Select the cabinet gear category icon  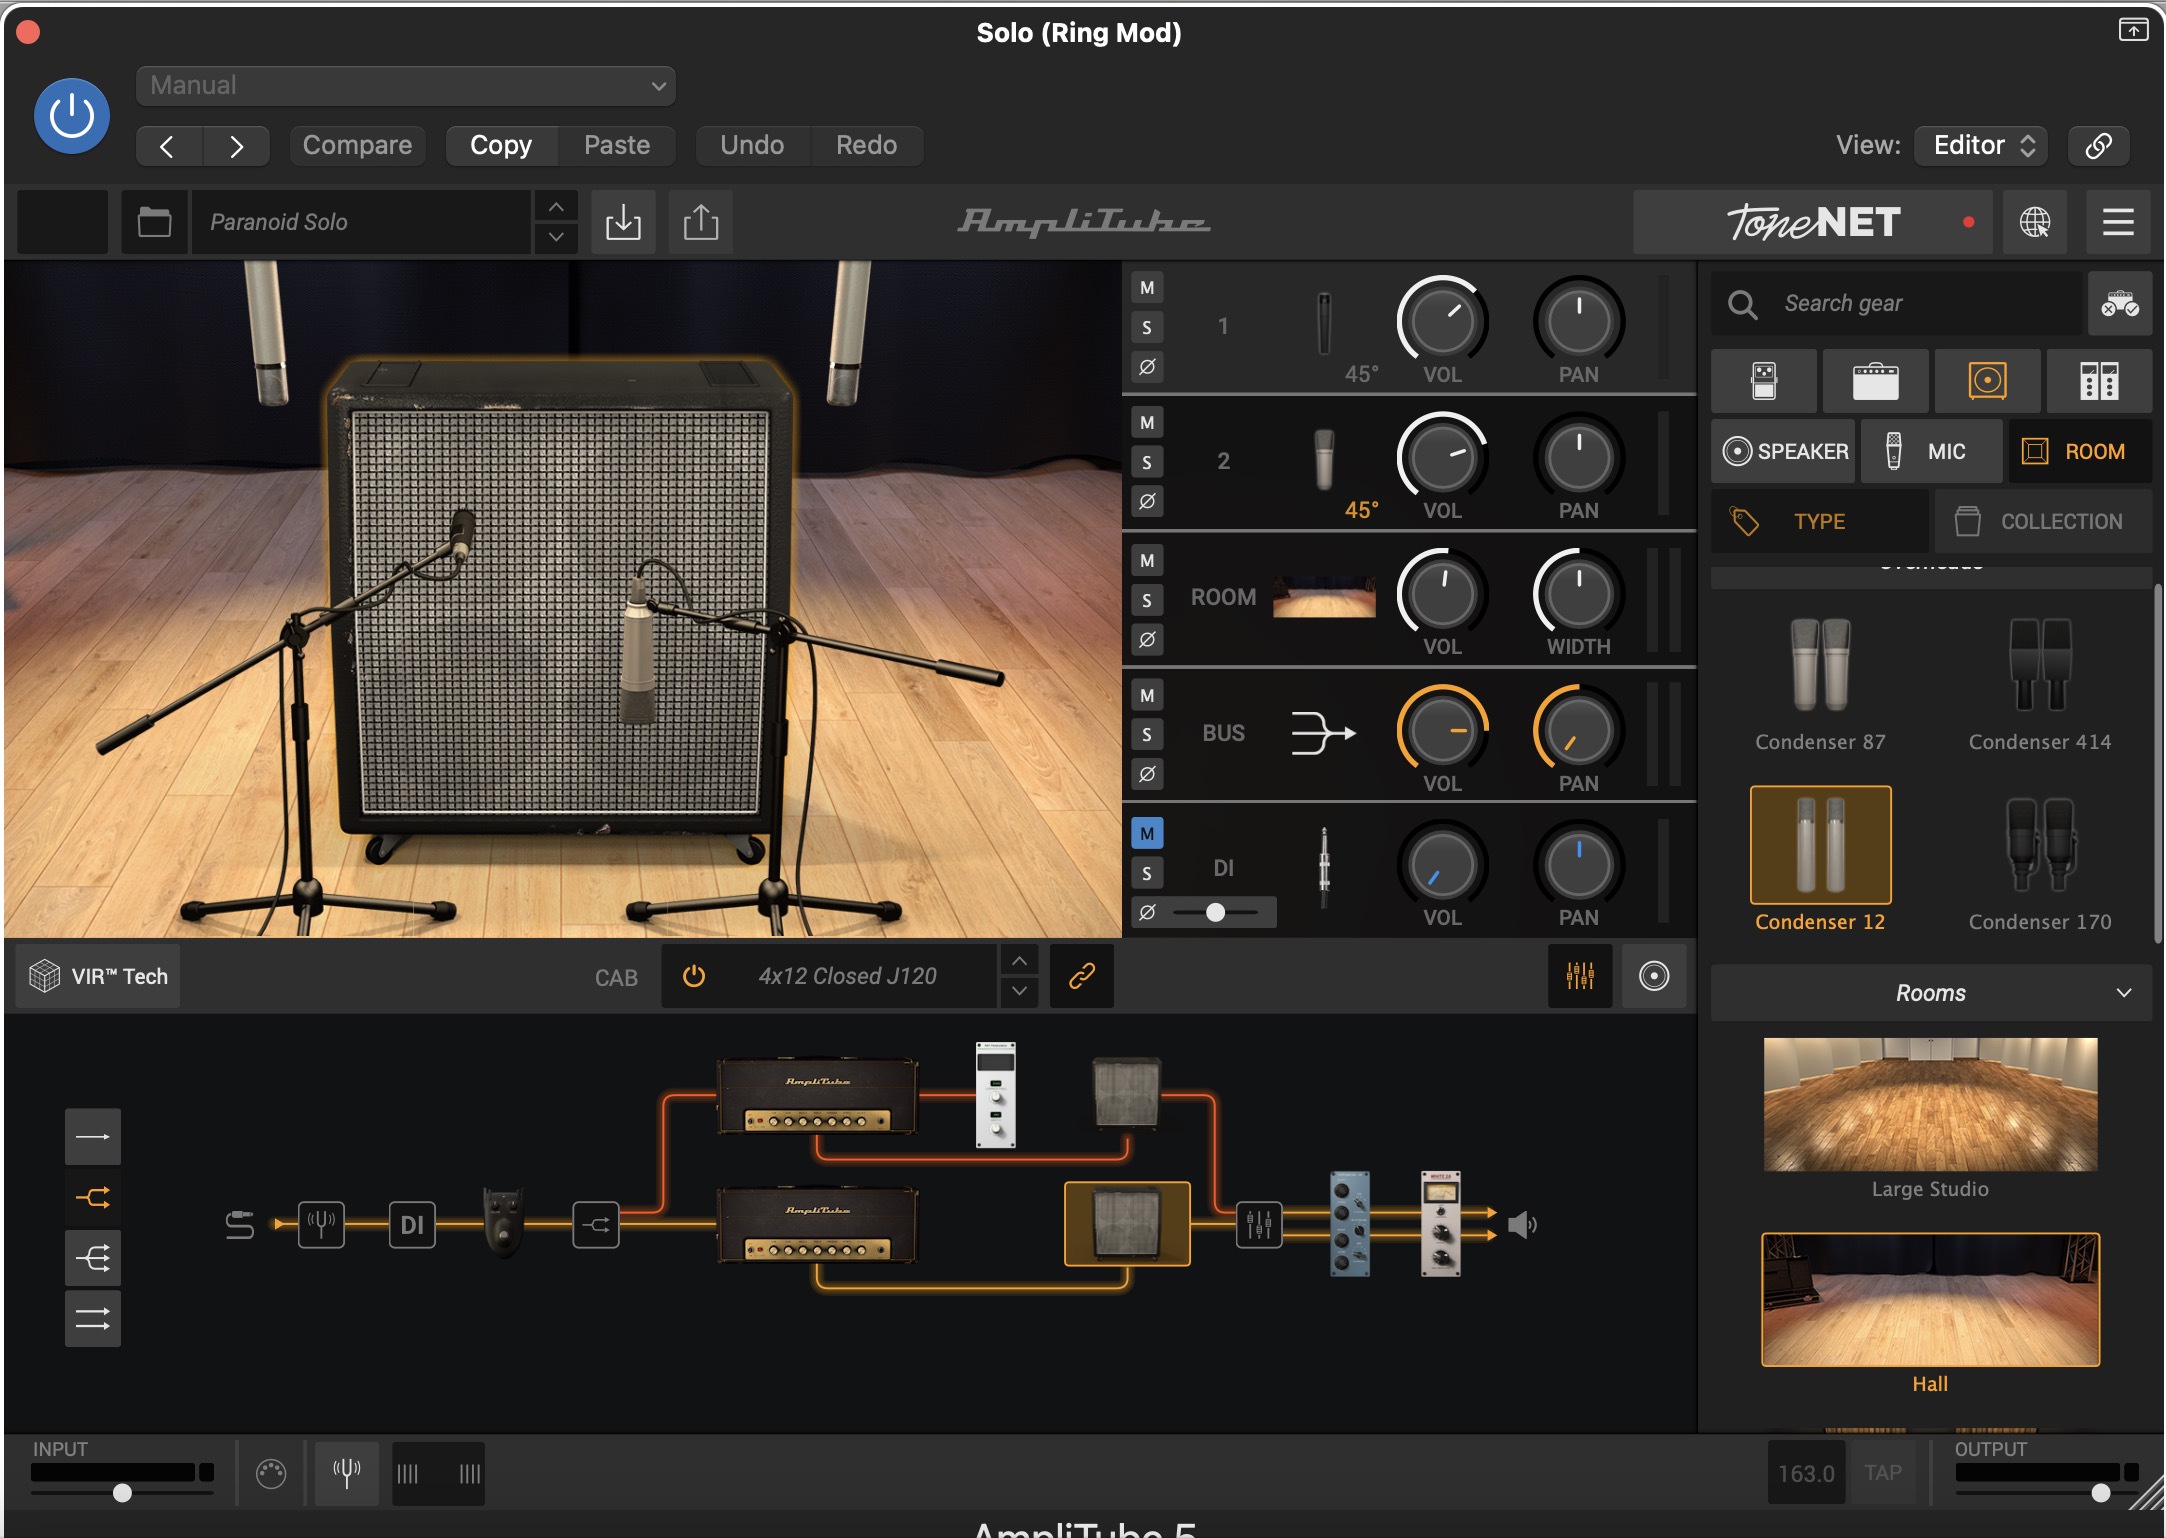point(1988,382)
